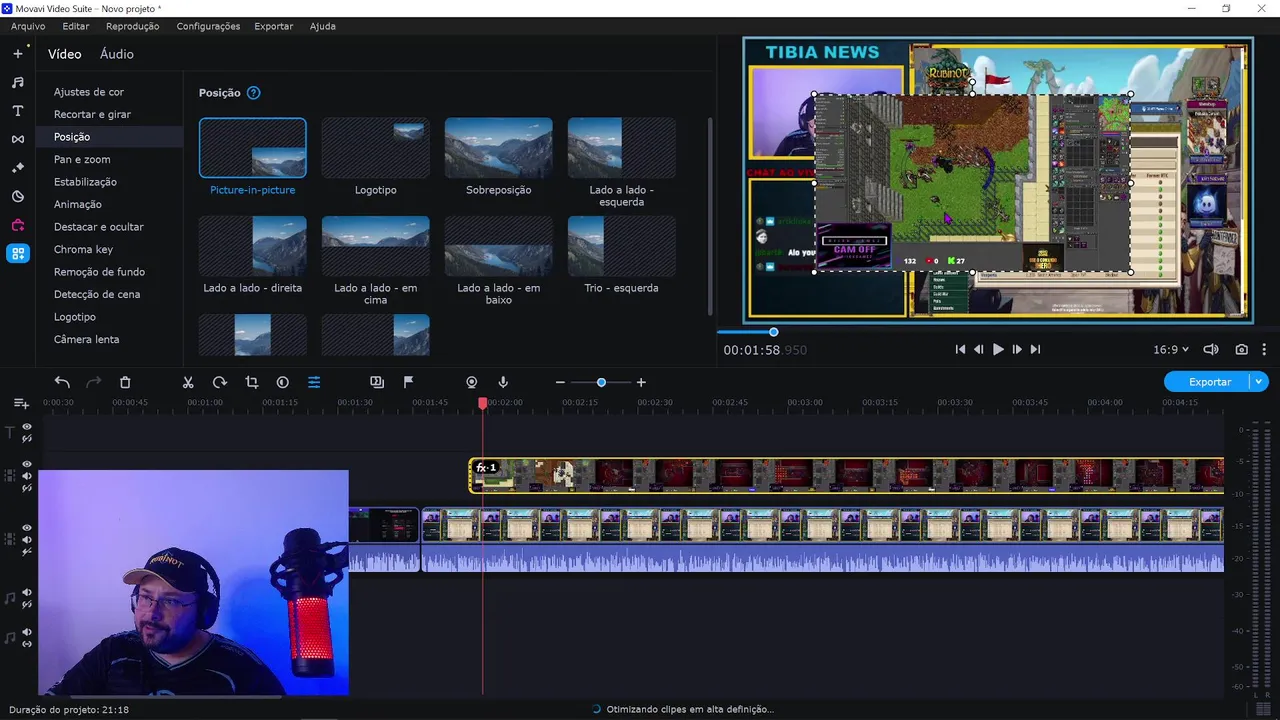Click the redo arrow in timeline toolbar
Viewport: 1280px width, 720px height.
[x=93, y=382]
